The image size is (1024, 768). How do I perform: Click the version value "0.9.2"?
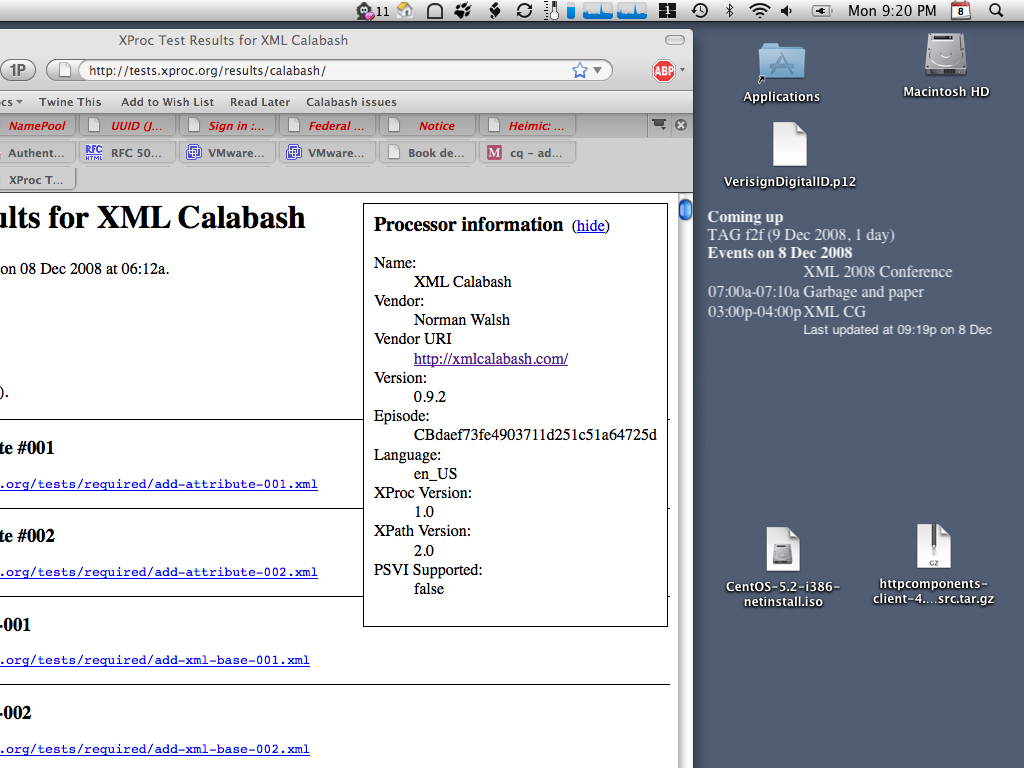tap(430, 396)
